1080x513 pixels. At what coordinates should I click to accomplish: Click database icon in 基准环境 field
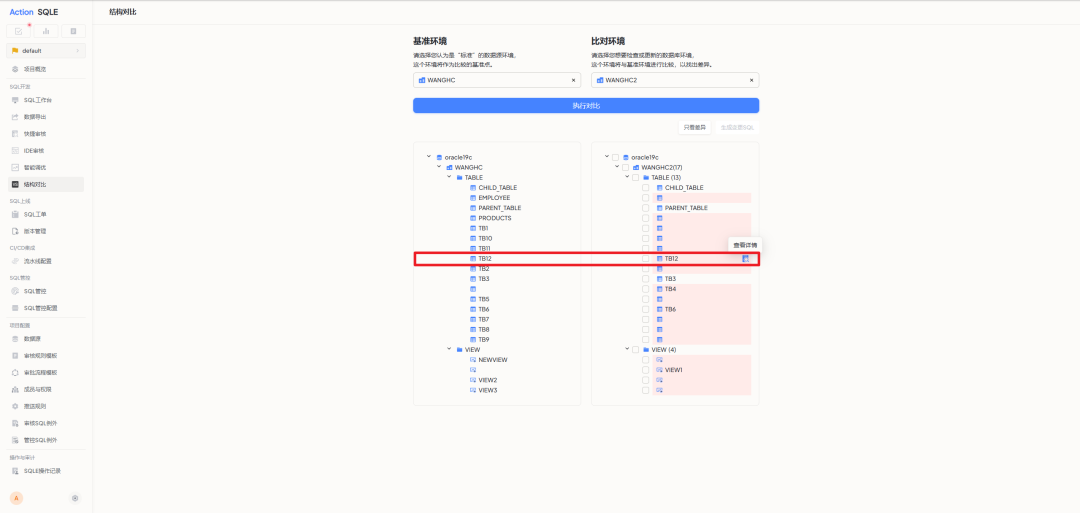tap(422, 80)
